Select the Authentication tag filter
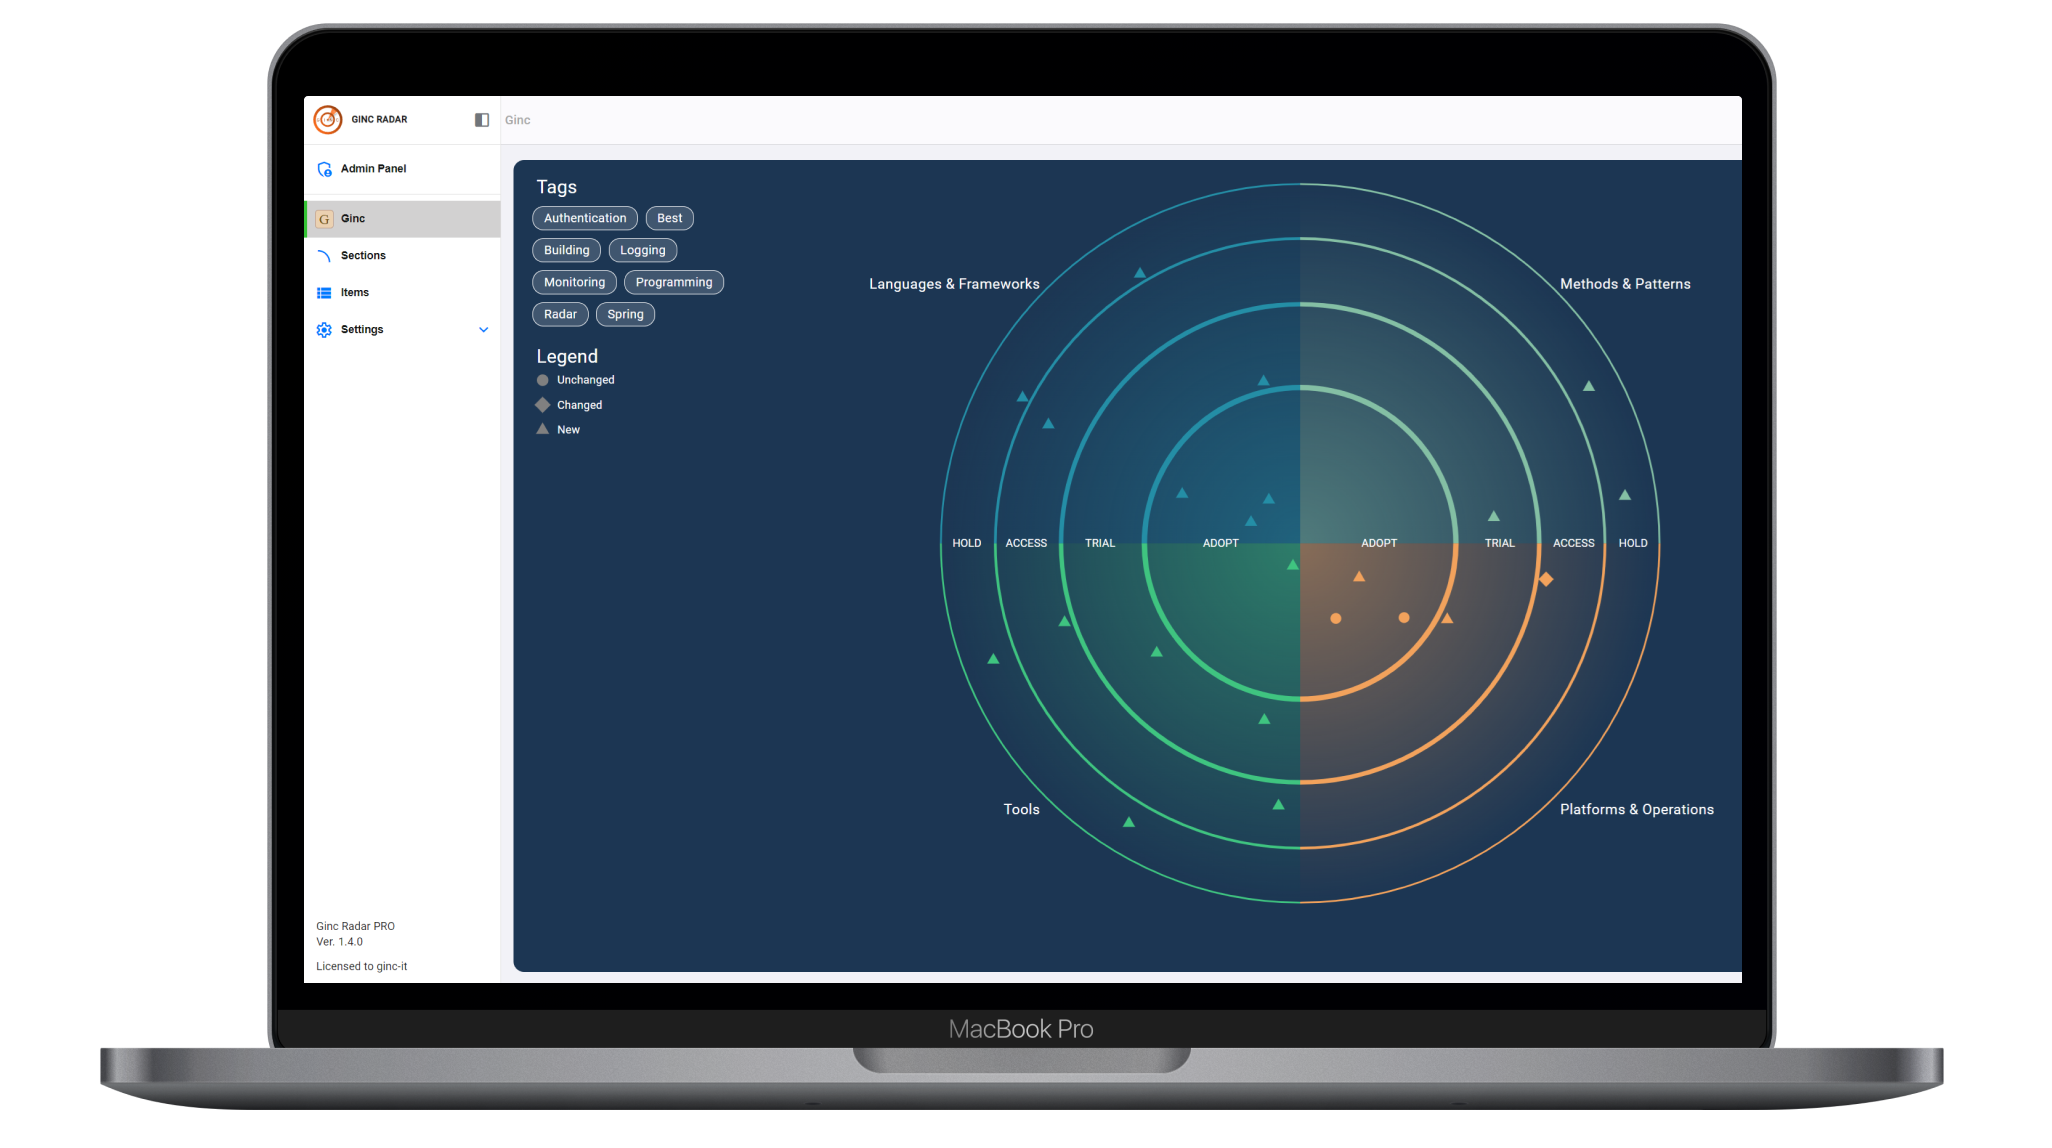This screenshot has width=2052, height=1148. click(583, 217)
